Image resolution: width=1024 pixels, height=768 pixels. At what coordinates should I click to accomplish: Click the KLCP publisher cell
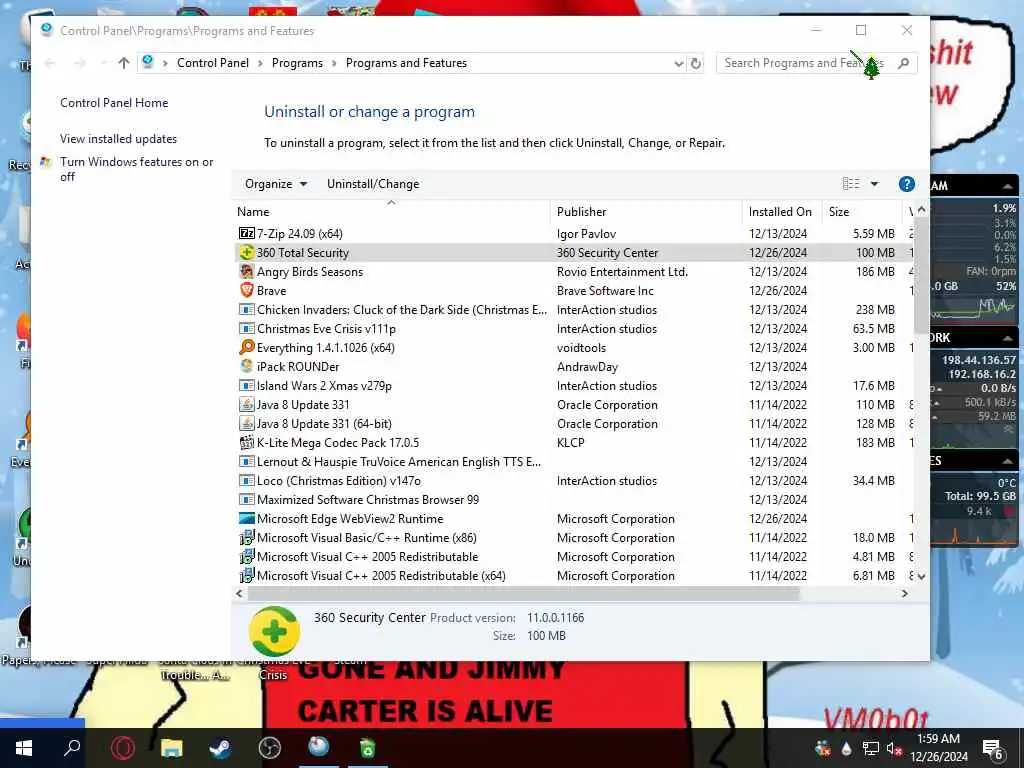571,442
